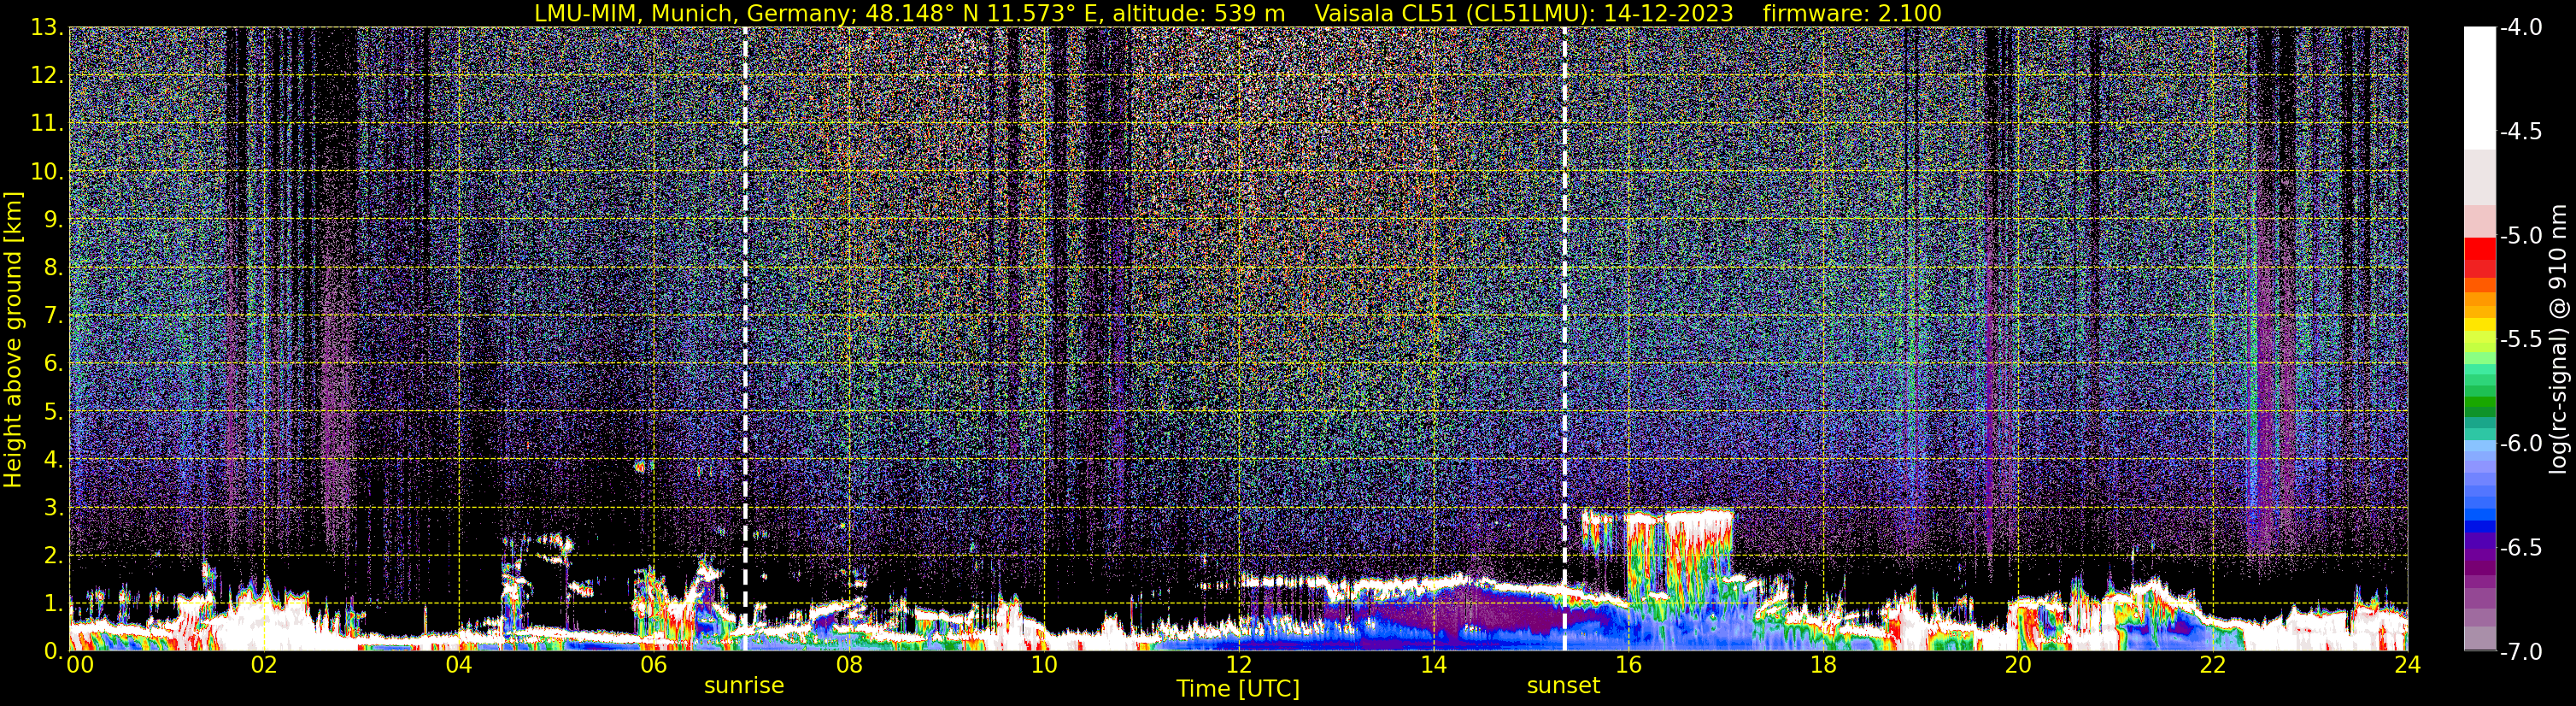Click the colorbar tick label '-7.0'
Image resolution: width=2576 pixels, height=706 pixels.
[x=2520, y=651]
